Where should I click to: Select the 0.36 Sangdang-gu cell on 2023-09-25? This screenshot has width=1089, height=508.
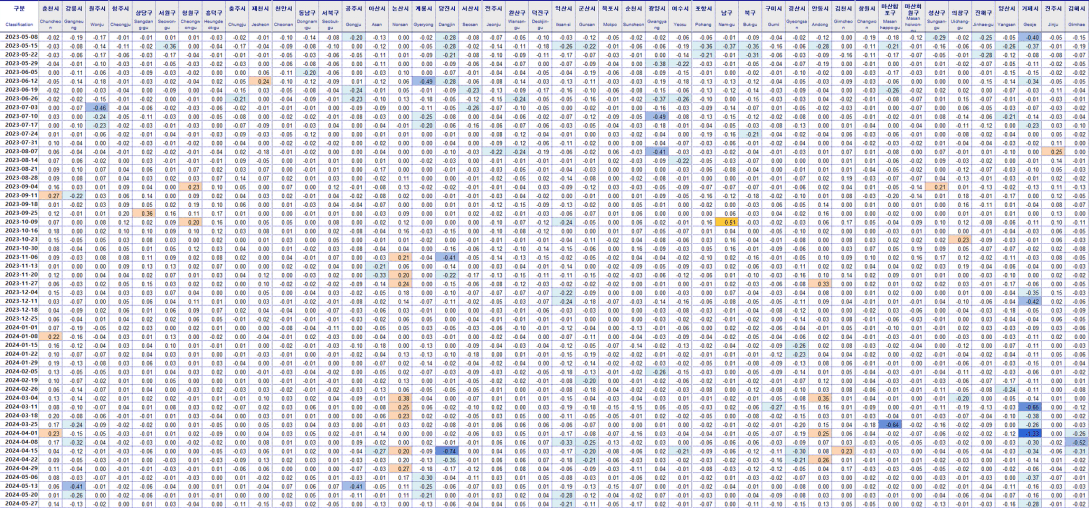[144, 213]
